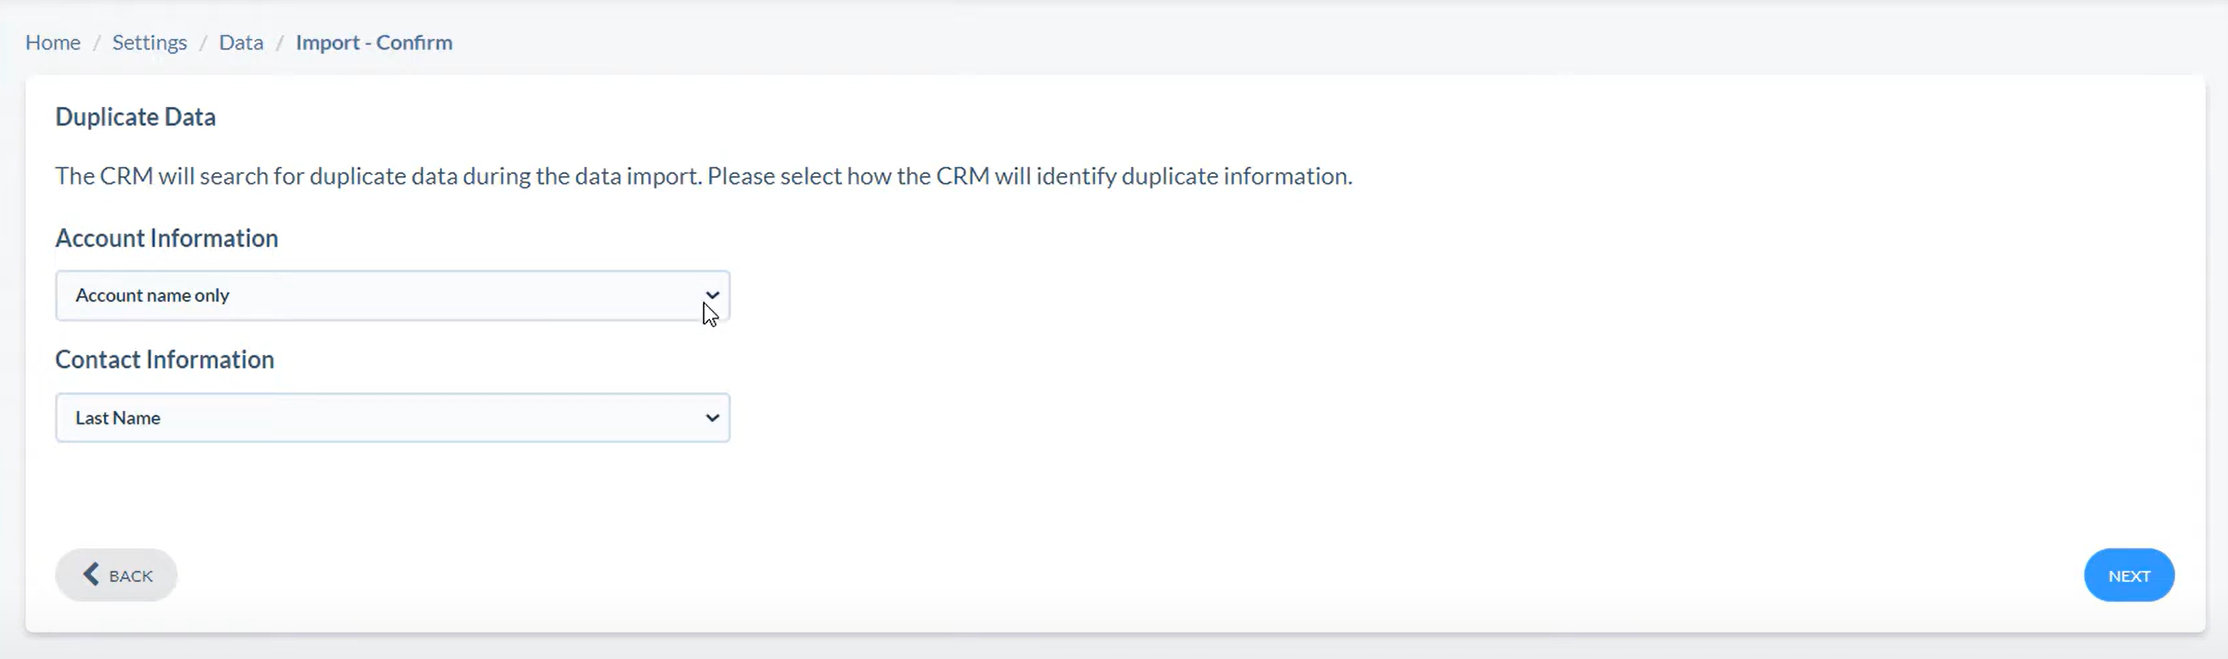Screen dimensions: 2228x659
Task: Click the slash separator before 'Import - Confirm'
Action: [x=280, y=43]
